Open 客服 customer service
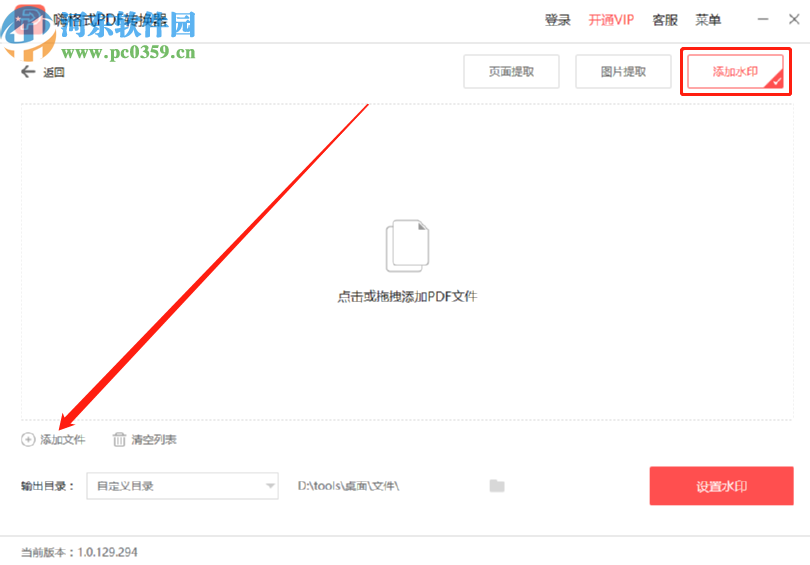This screenshot has height=565, width=810. 665,20
